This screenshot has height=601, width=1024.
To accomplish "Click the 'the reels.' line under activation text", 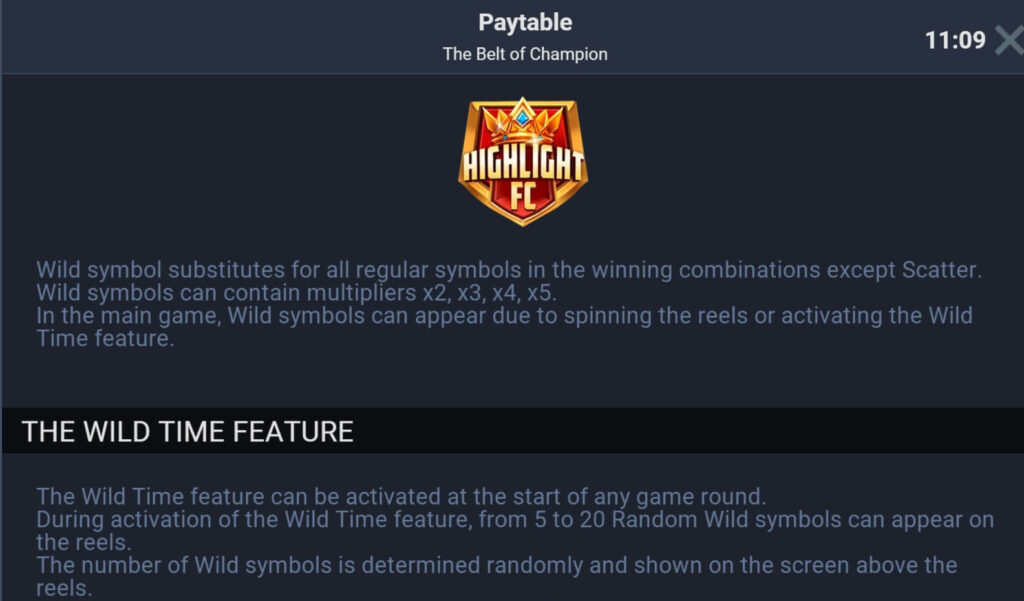I will (x=84, y=542).
